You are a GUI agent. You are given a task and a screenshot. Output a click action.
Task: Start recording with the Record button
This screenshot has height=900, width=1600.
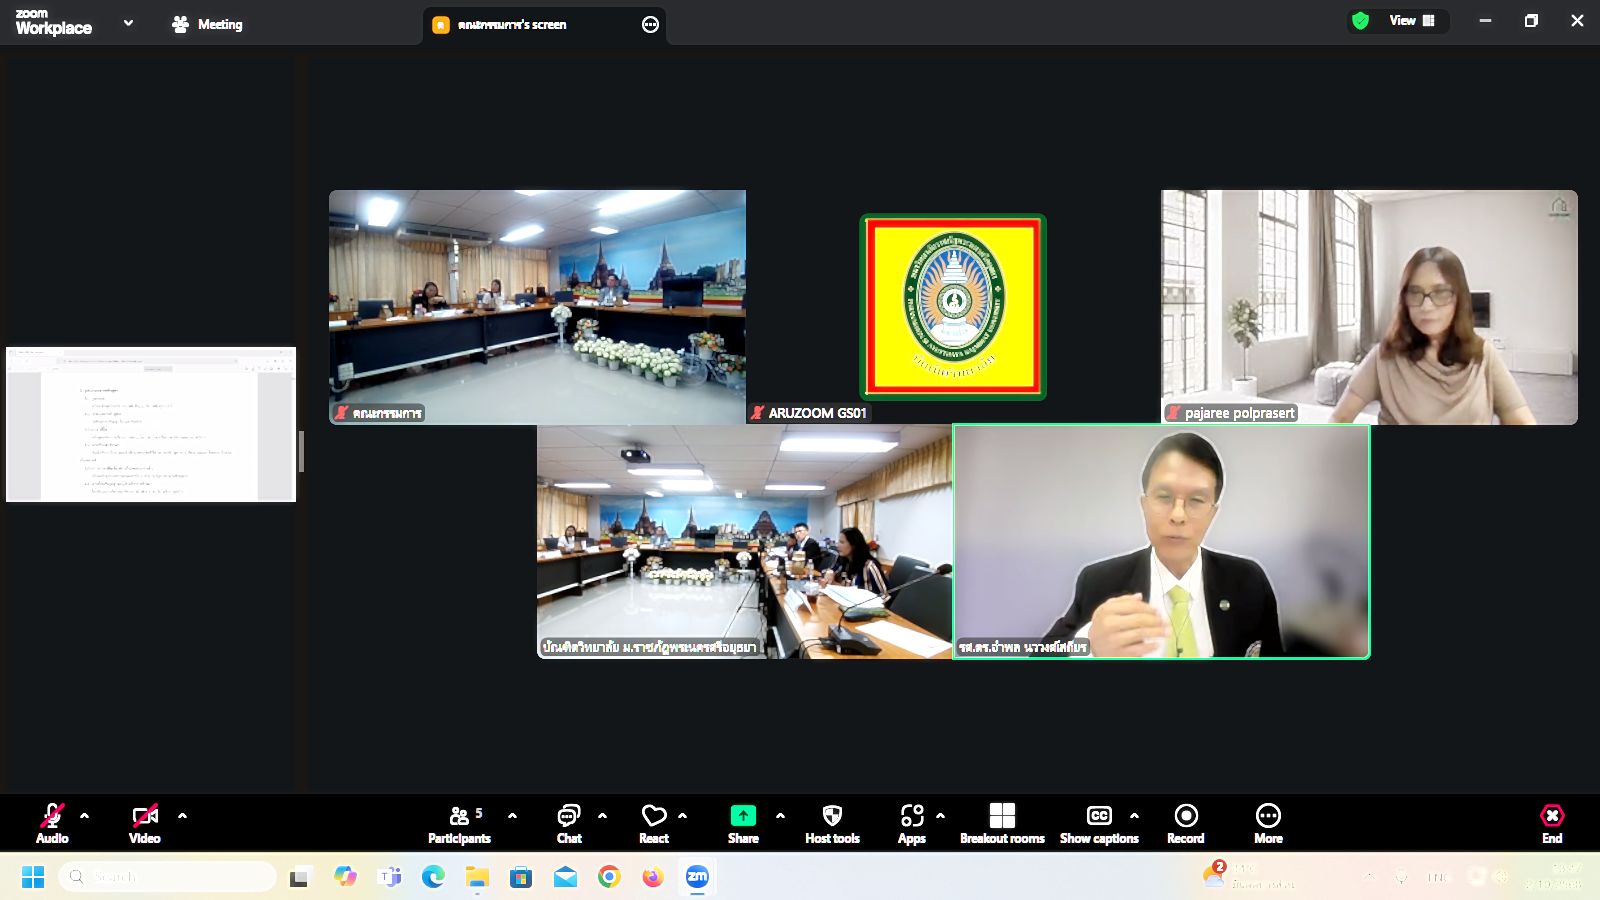pos(1186,824)
